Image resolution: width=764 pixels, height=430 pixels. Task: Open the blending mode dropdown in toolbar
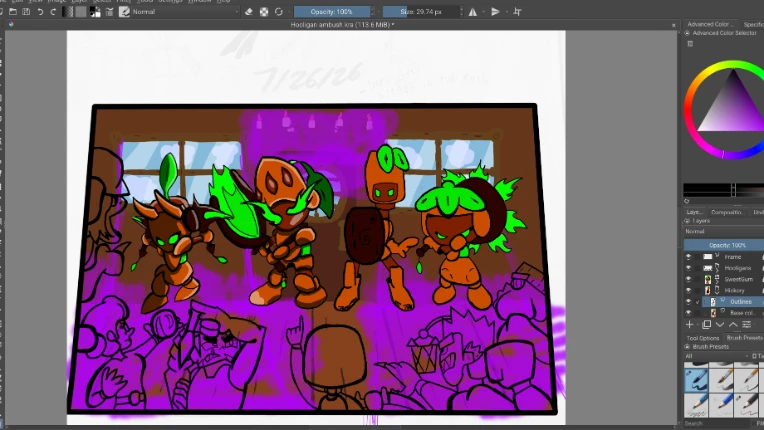click(186, 12)
